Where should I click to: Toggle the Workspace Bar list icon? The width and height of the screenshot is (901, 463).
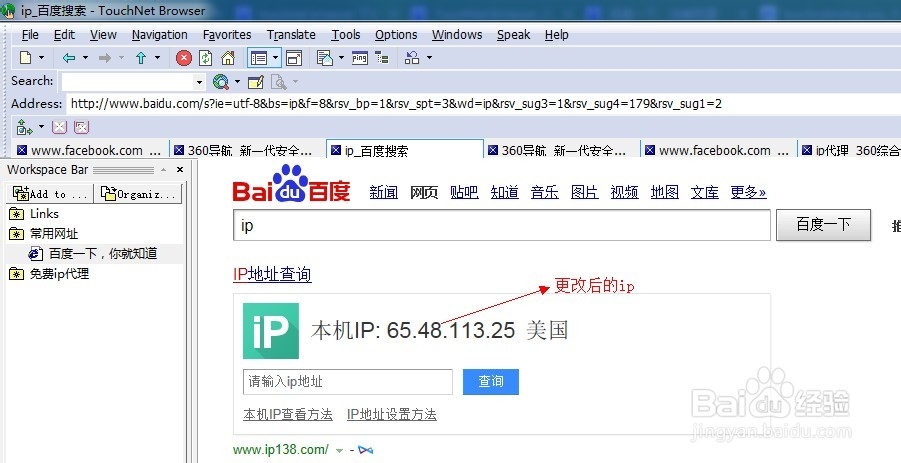tap(259, 58)
